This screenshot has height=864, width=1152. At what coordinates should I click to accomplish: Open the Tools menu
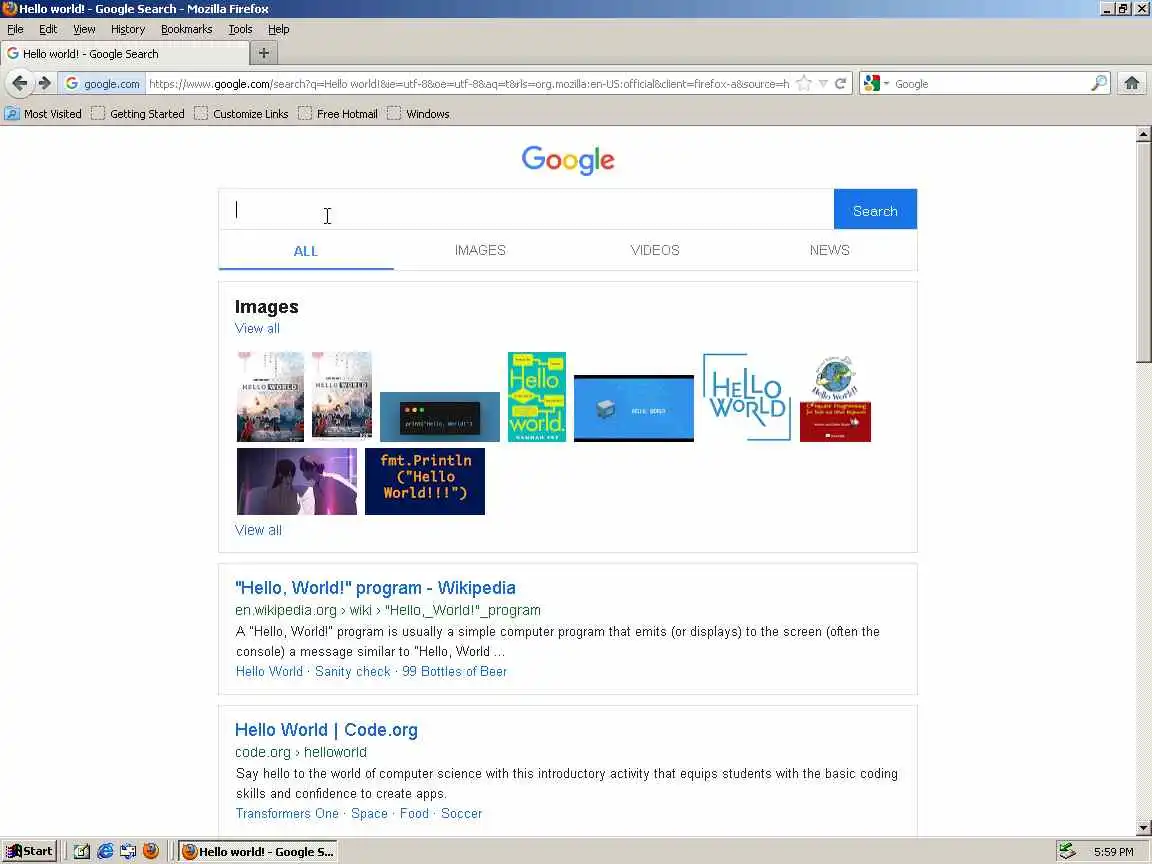[x=240, y=29]
